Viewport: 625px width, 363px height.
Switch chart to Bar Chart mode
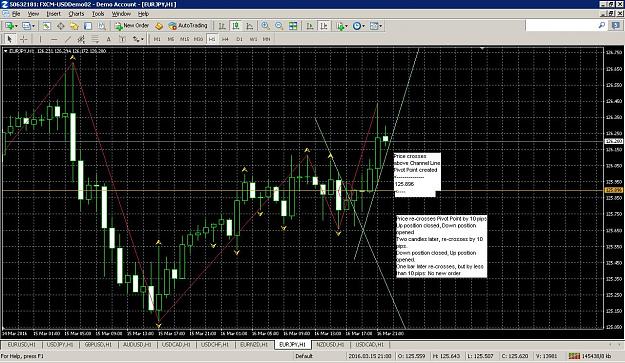(222, 26)
